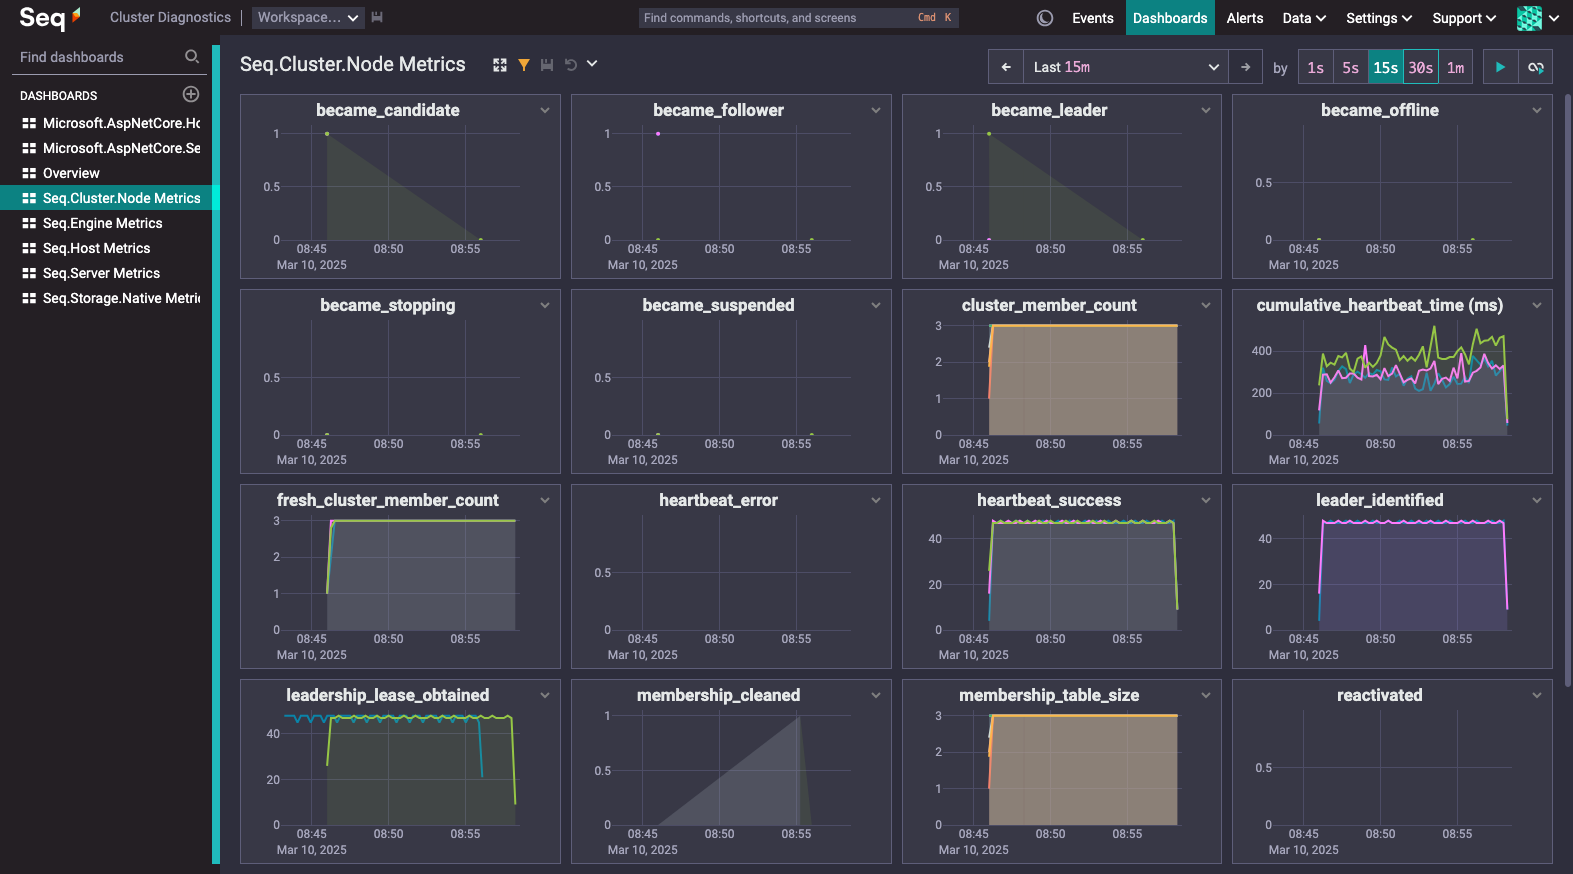Expand dashboard title options chevron
Screen dimensions: 1573x874
click(592, 64)
